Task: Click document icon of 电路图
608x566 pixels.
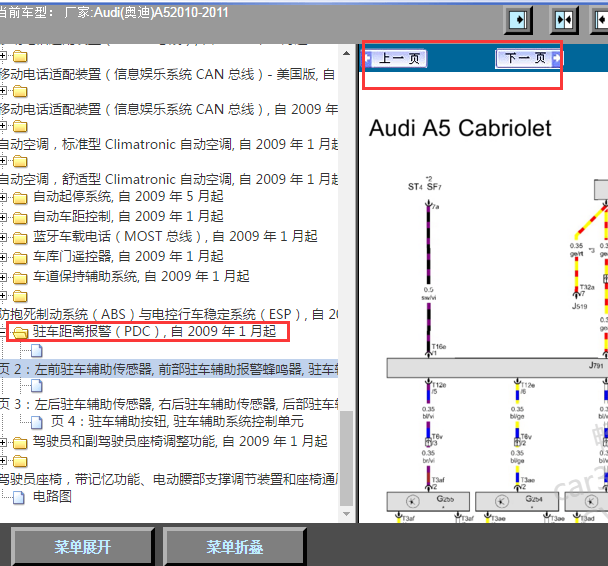Action: click(x=19, y=497)
